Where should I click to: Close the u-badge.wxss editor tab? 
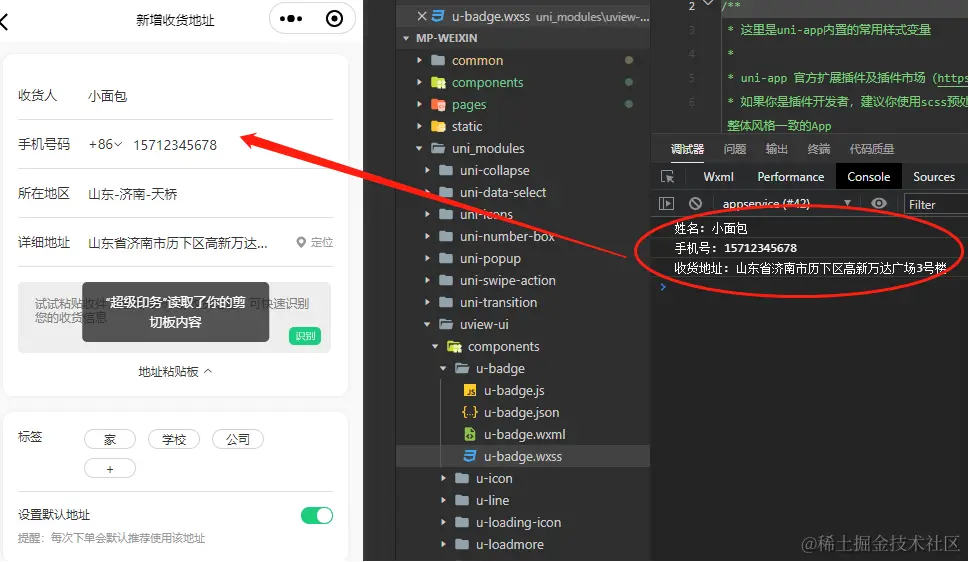tap(422, 16)
